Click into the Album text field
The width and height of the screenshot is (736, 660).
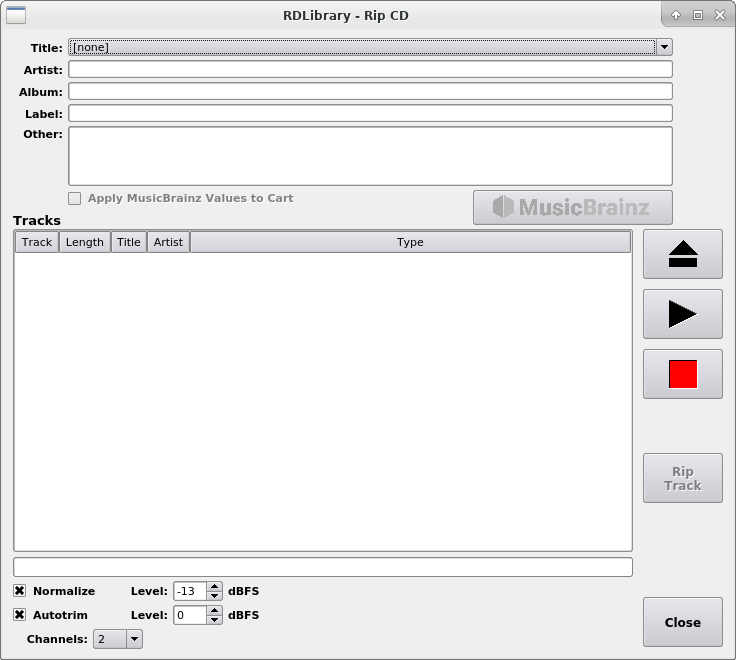pyautogui.click(x=370, y=92)
